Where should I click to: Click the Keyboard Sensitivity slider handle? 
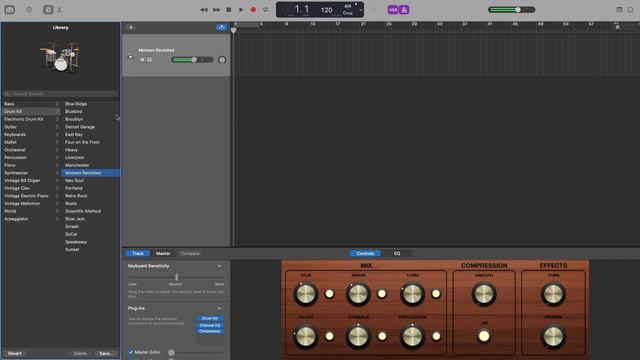click(x=176, y=277)
